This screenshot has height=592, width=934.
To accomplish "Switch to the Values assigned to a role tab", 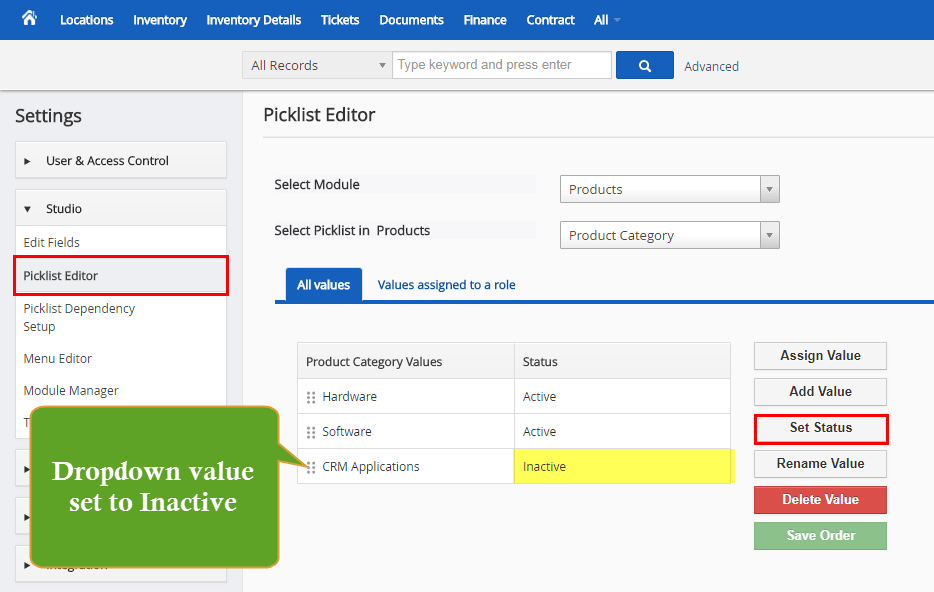I will (x=446, y=284).
